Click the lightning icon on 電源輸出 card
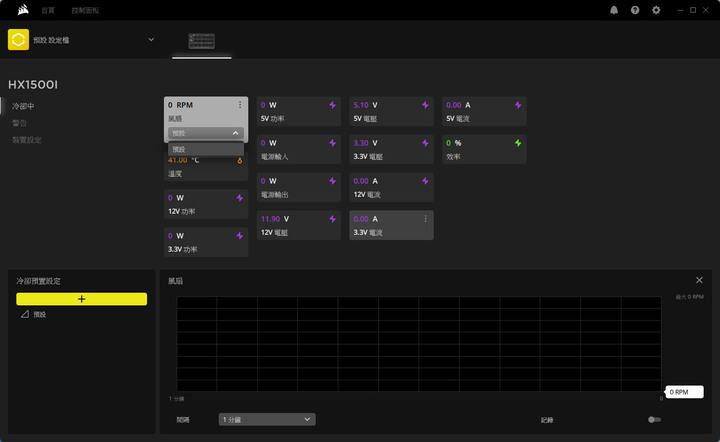 pos(332,181)
